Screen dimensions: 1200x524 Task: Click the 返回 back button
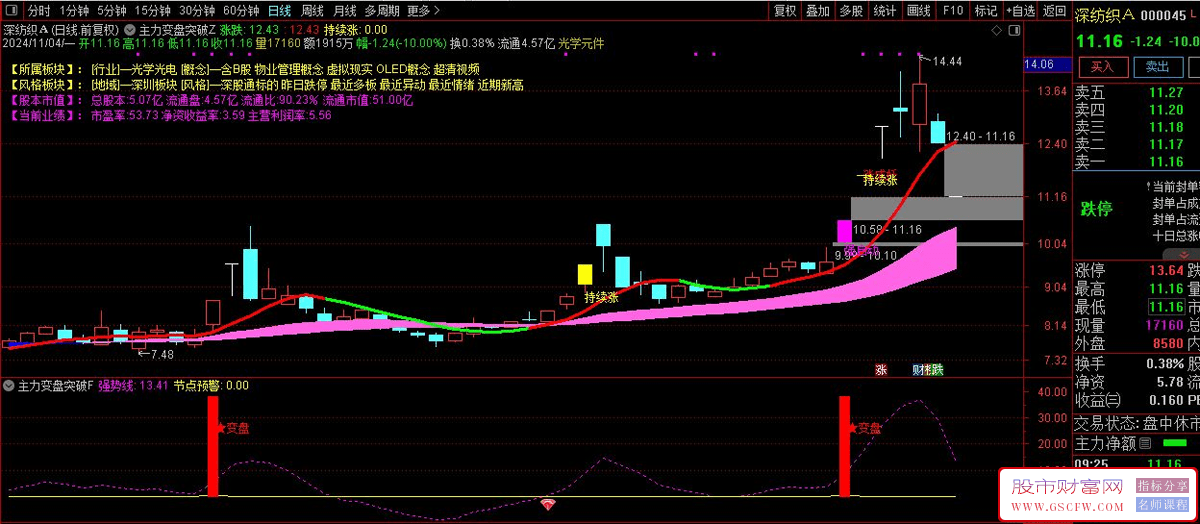pyautogui.click(x=1054, y=11)
